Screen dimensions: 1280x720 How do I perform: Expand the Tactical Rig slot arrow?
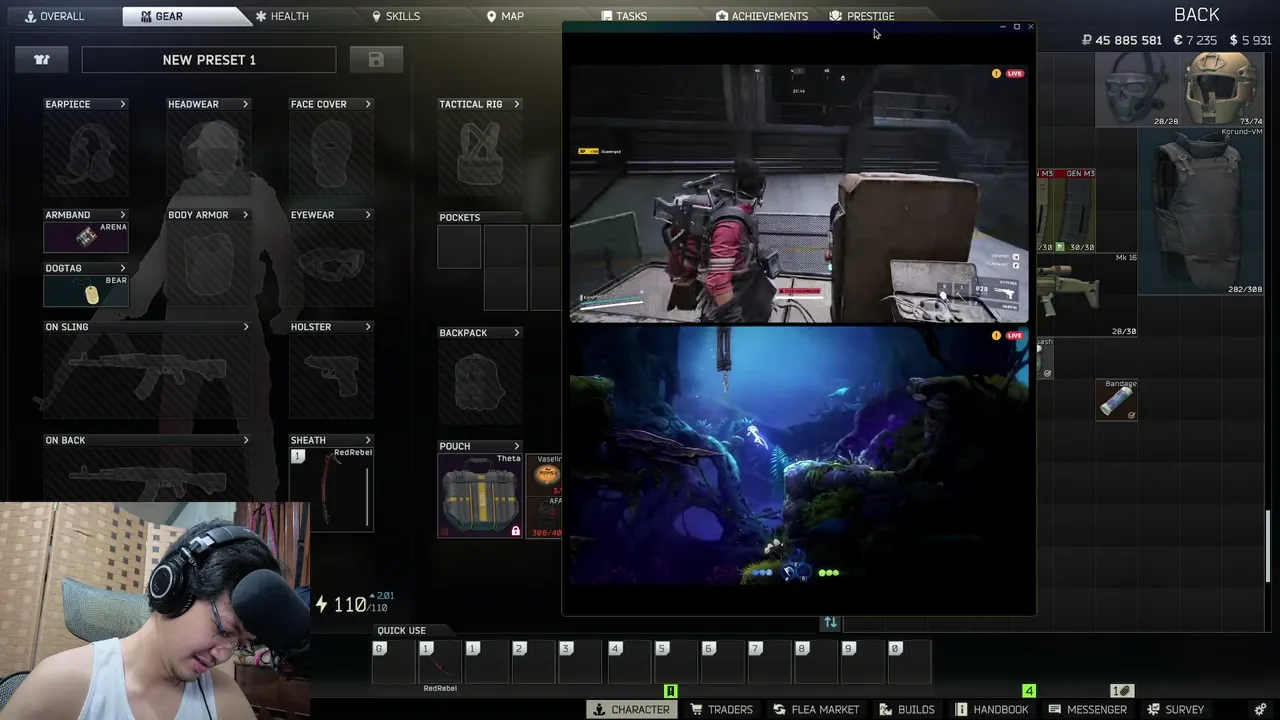tap(516, 104)
